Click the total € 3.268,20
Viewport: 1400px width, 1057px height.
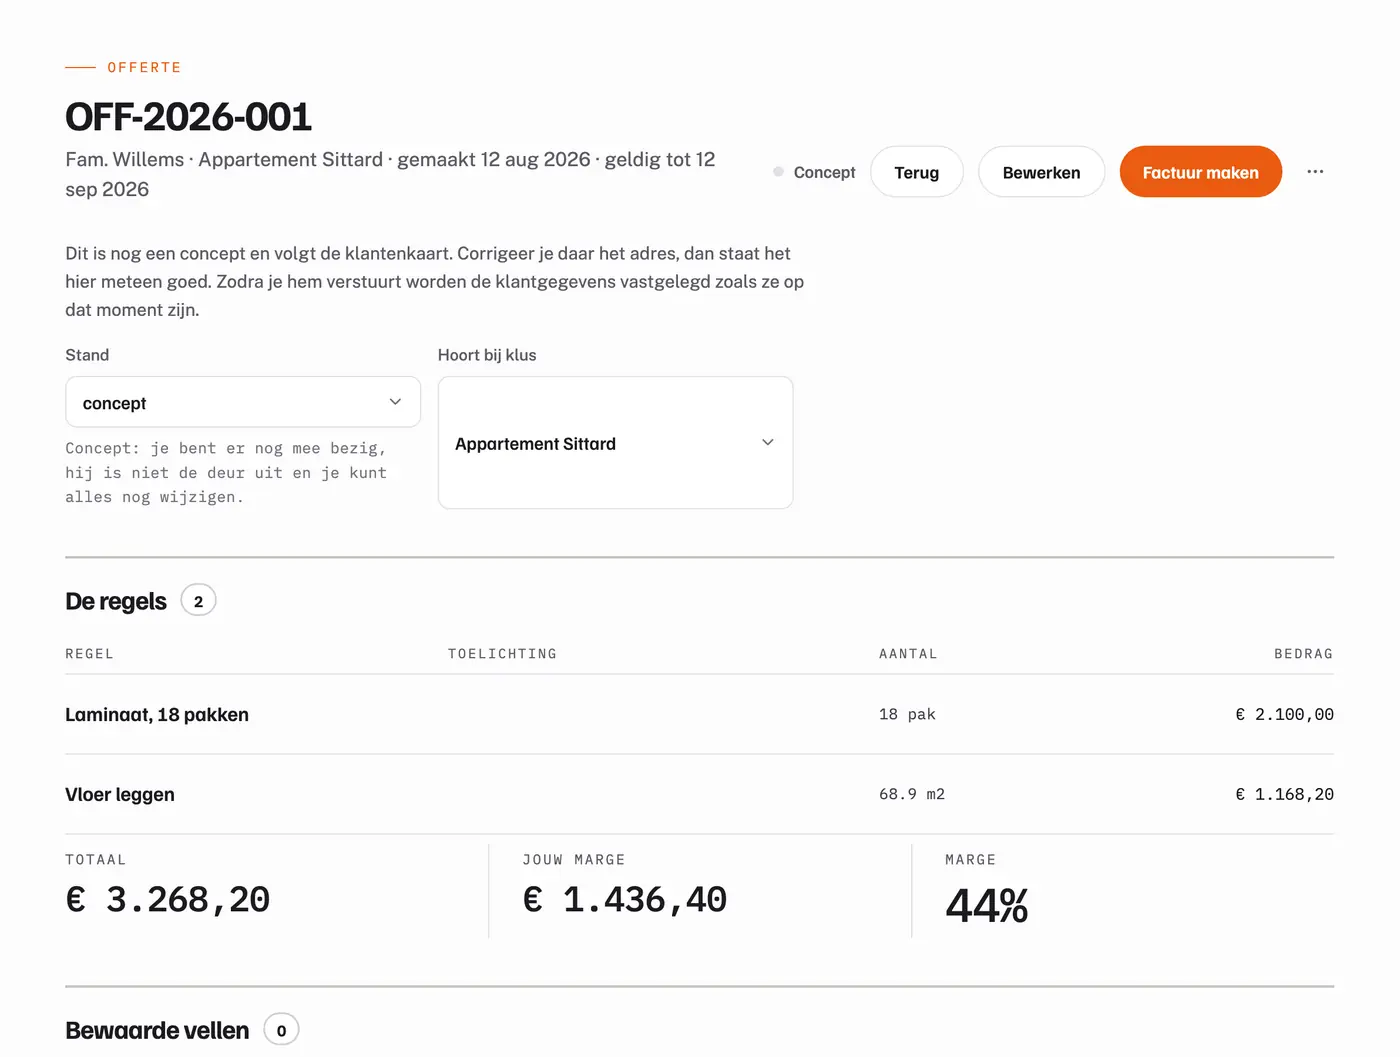pyautogui.click(x=168, y=900)
